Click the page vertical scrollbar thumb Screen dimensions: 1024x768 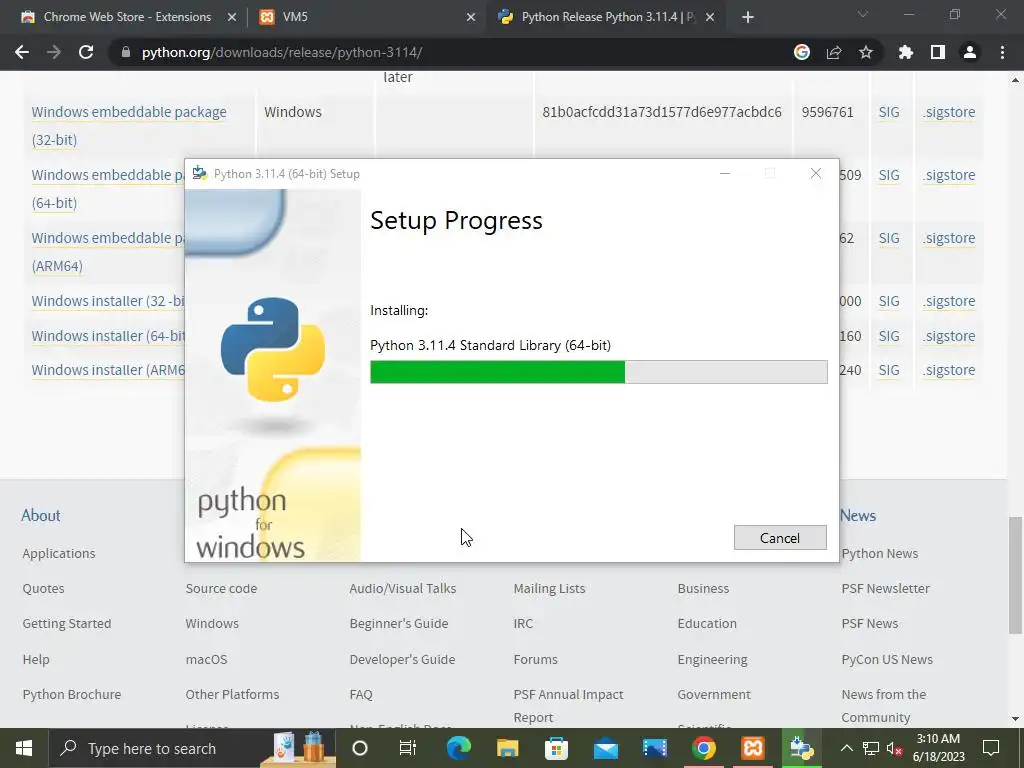1015,575
